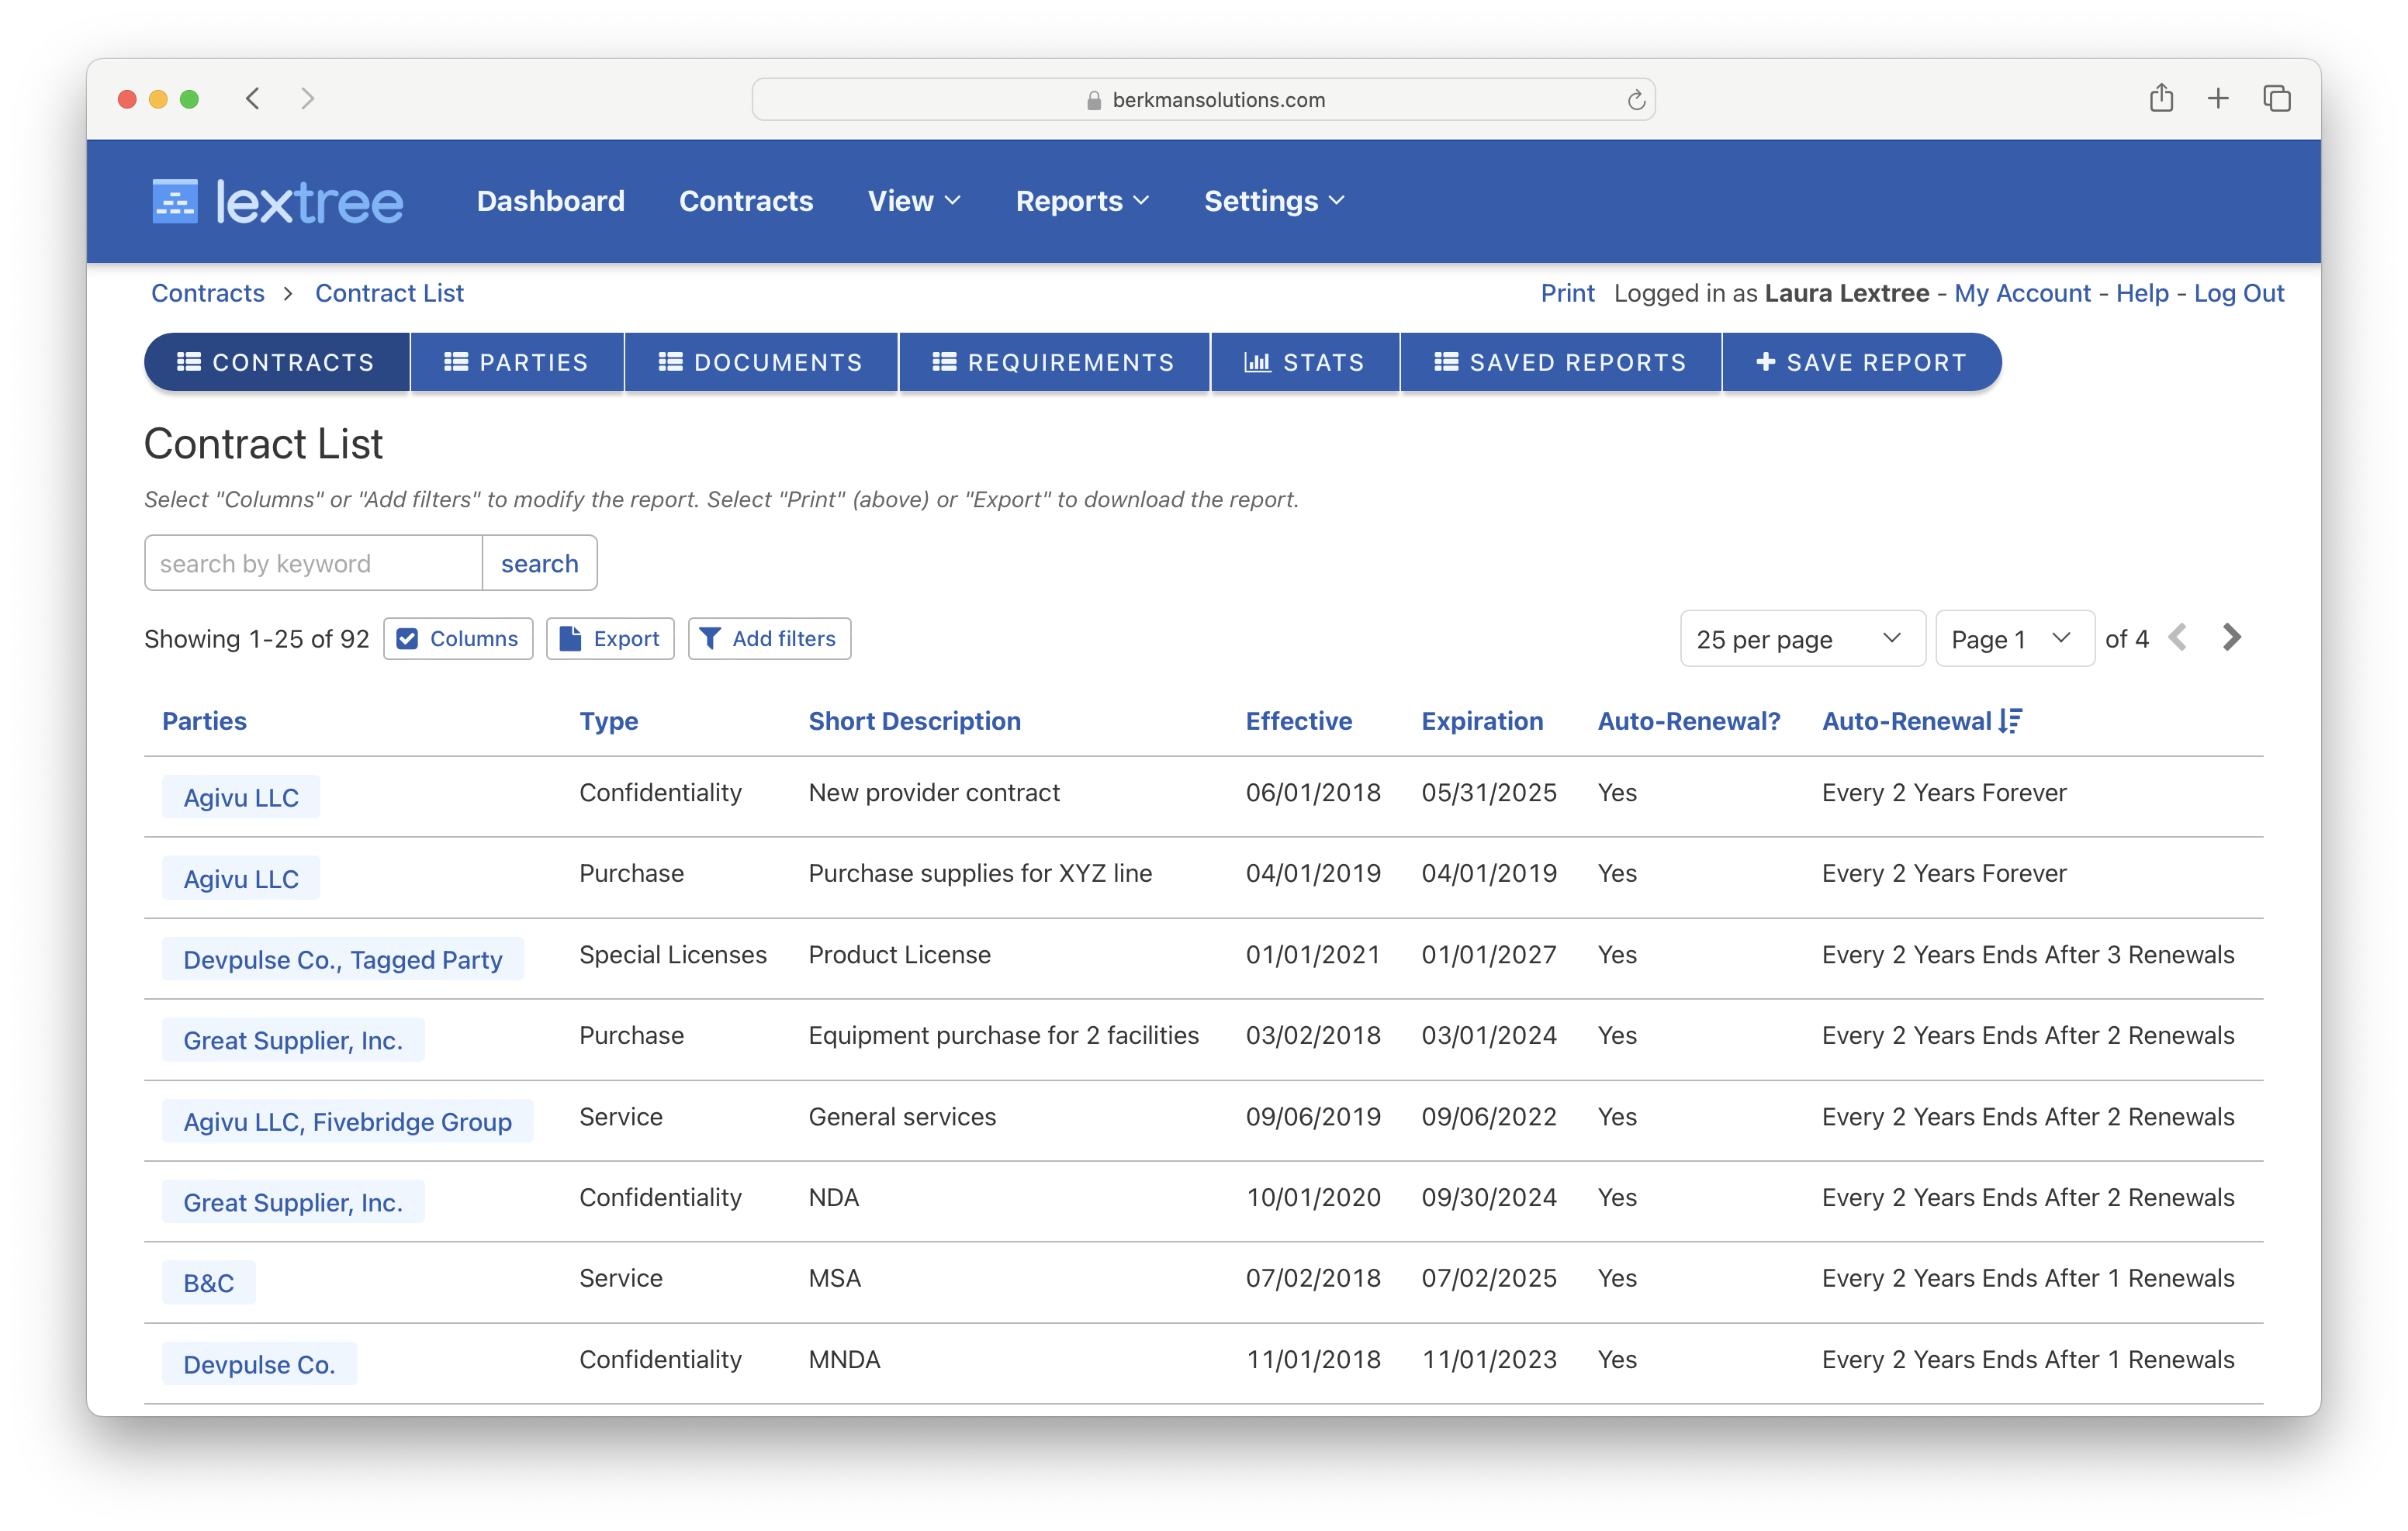Switch to the PARTIES tab
Screen dimensions: 2408x1531
point(517,362)
